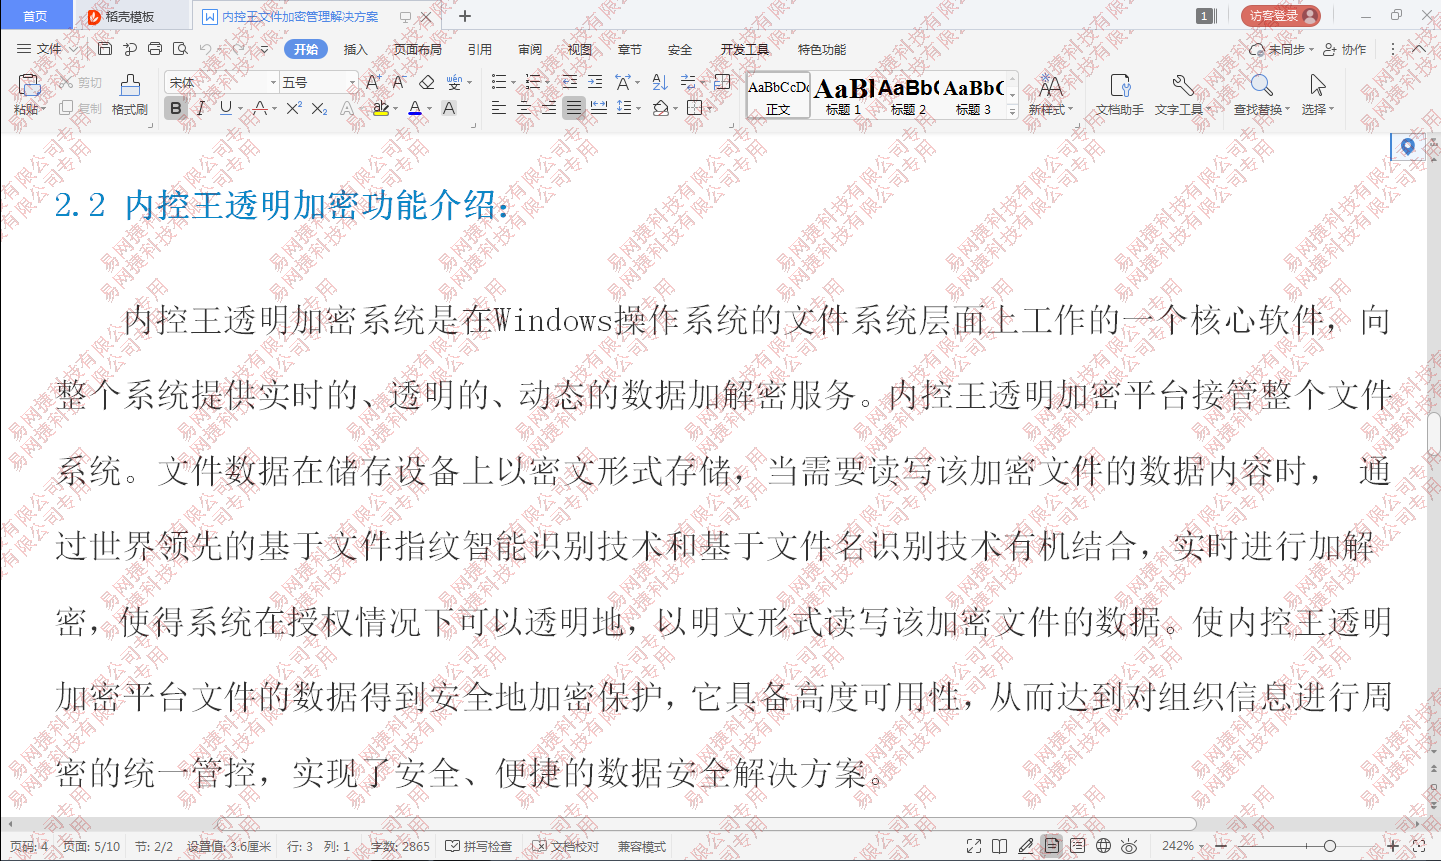1441x861 pixels.
Task: Click the new tab plus button
Action: click(465, 16)
